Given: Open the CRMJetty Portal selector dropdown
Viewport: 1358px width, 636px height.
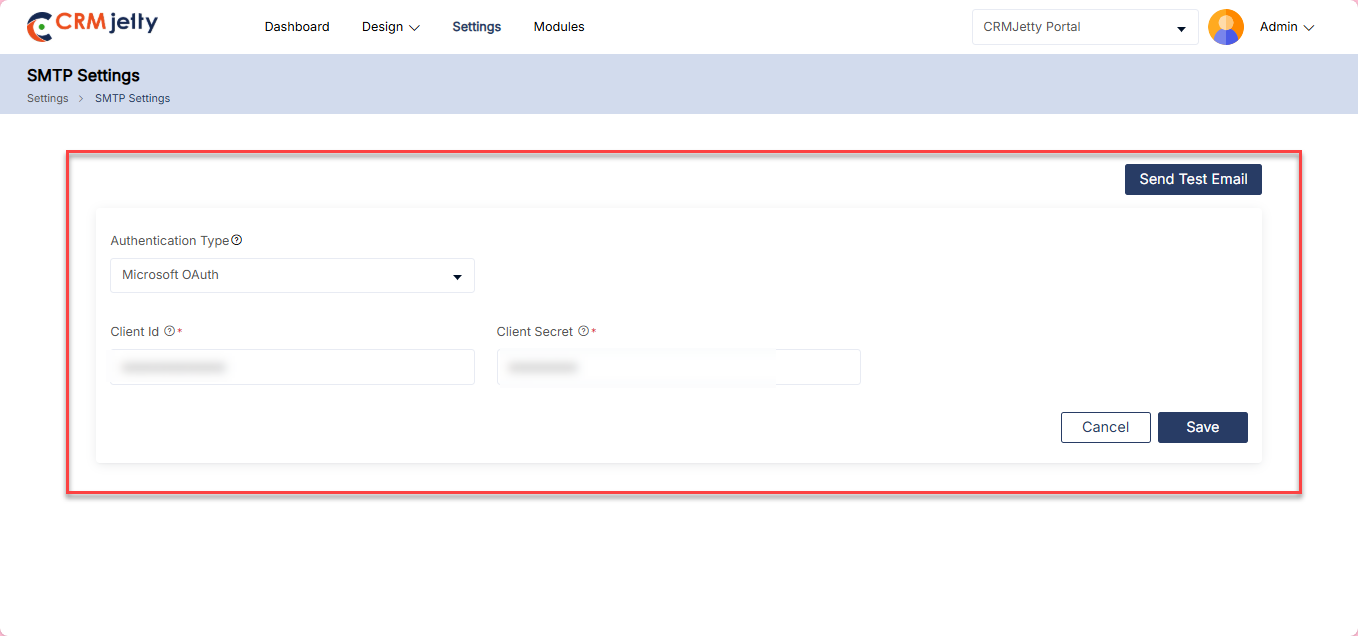Looking at the screenshot, I should click(1084, 27).
